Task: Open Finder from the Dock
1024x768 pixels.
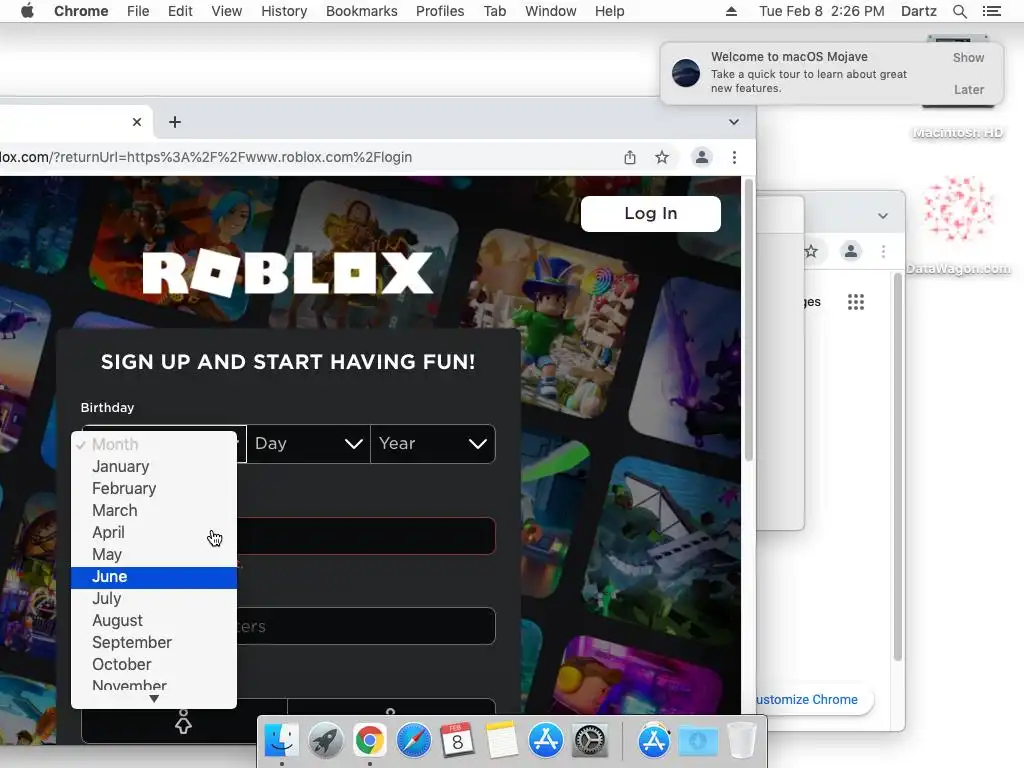Action: point(282,741)
